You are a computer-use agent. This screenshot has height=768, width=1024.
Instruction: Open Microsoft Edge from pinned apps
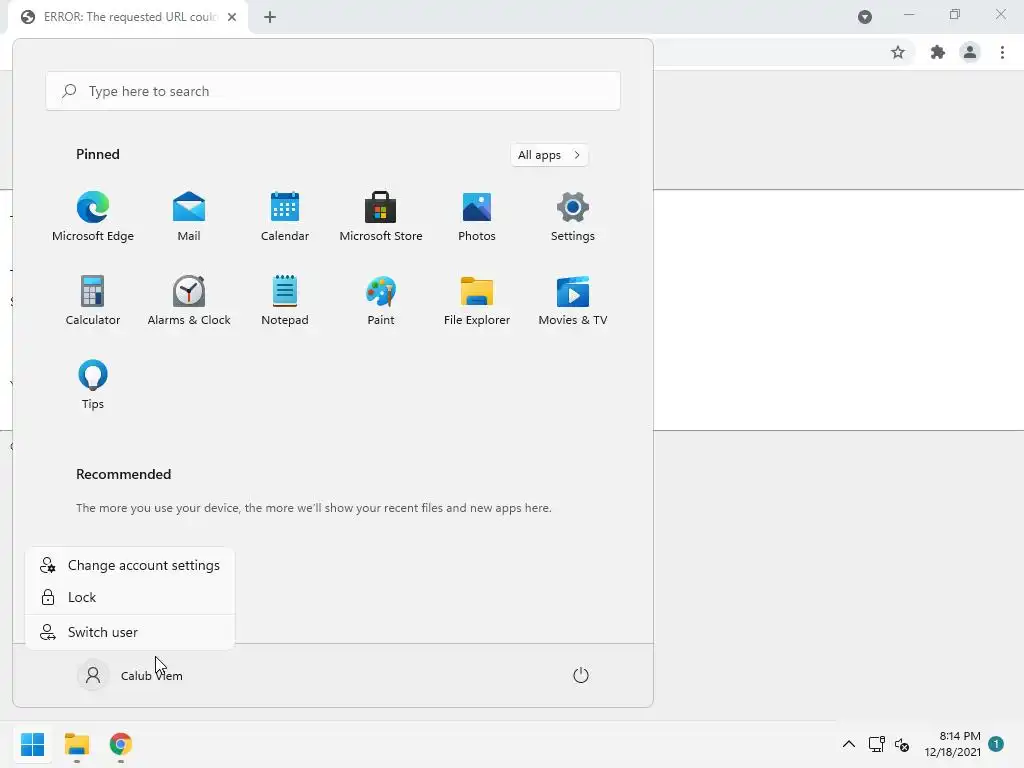pos(93,217)
